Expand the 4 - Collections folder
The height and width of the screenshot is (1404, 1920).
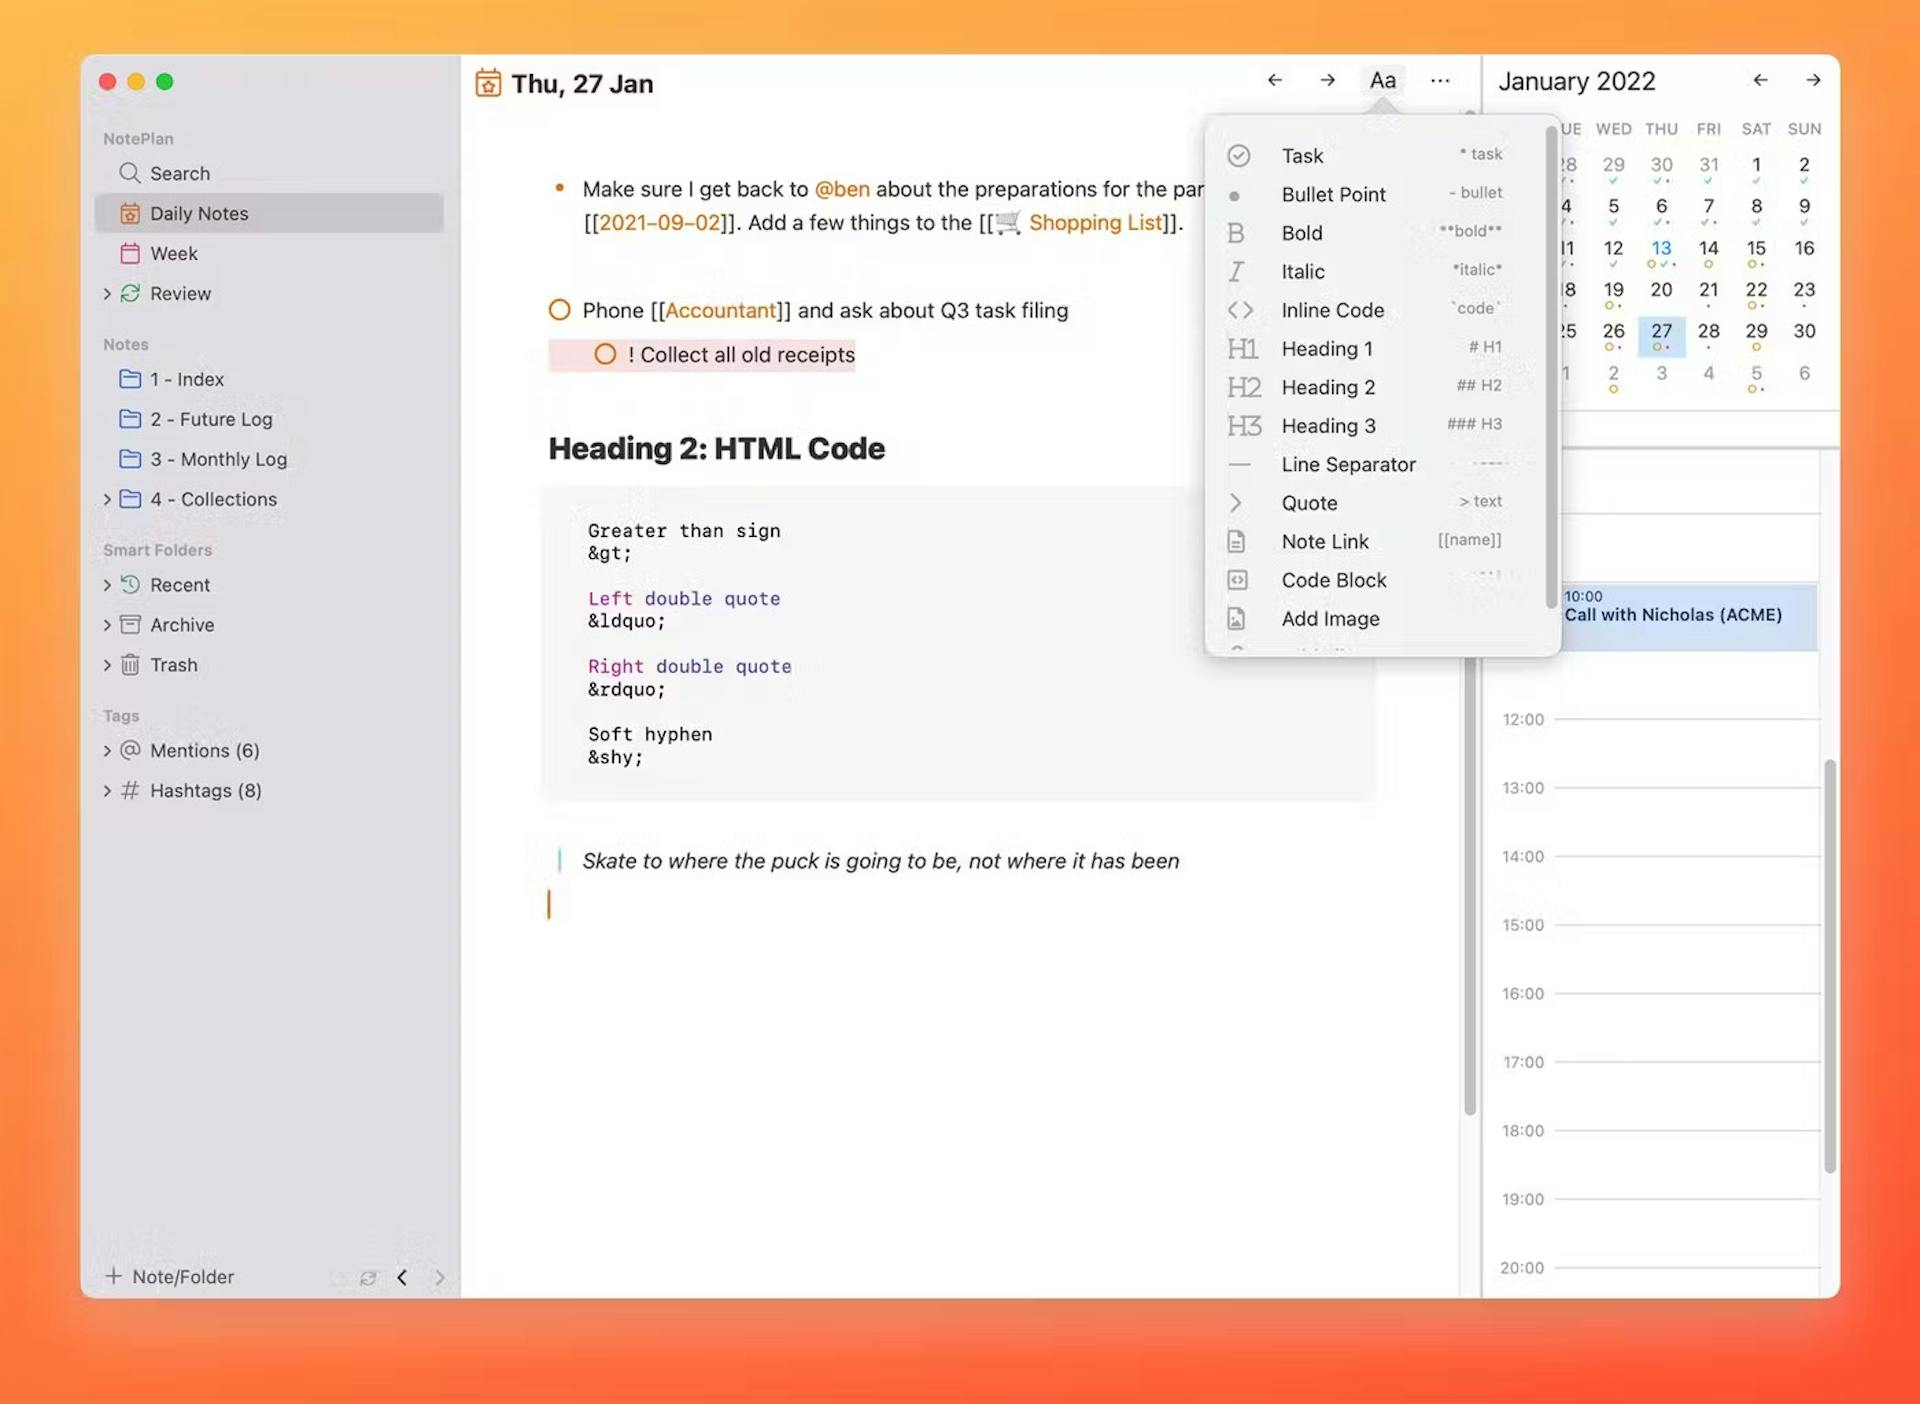click(108, 499)
